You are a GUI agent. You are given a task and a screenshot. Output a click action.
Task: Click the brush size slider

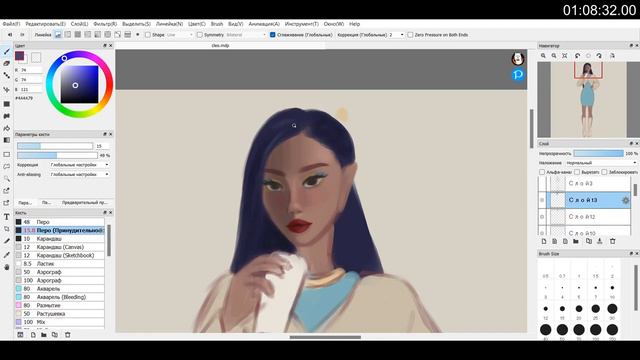[x=55, y=146]
